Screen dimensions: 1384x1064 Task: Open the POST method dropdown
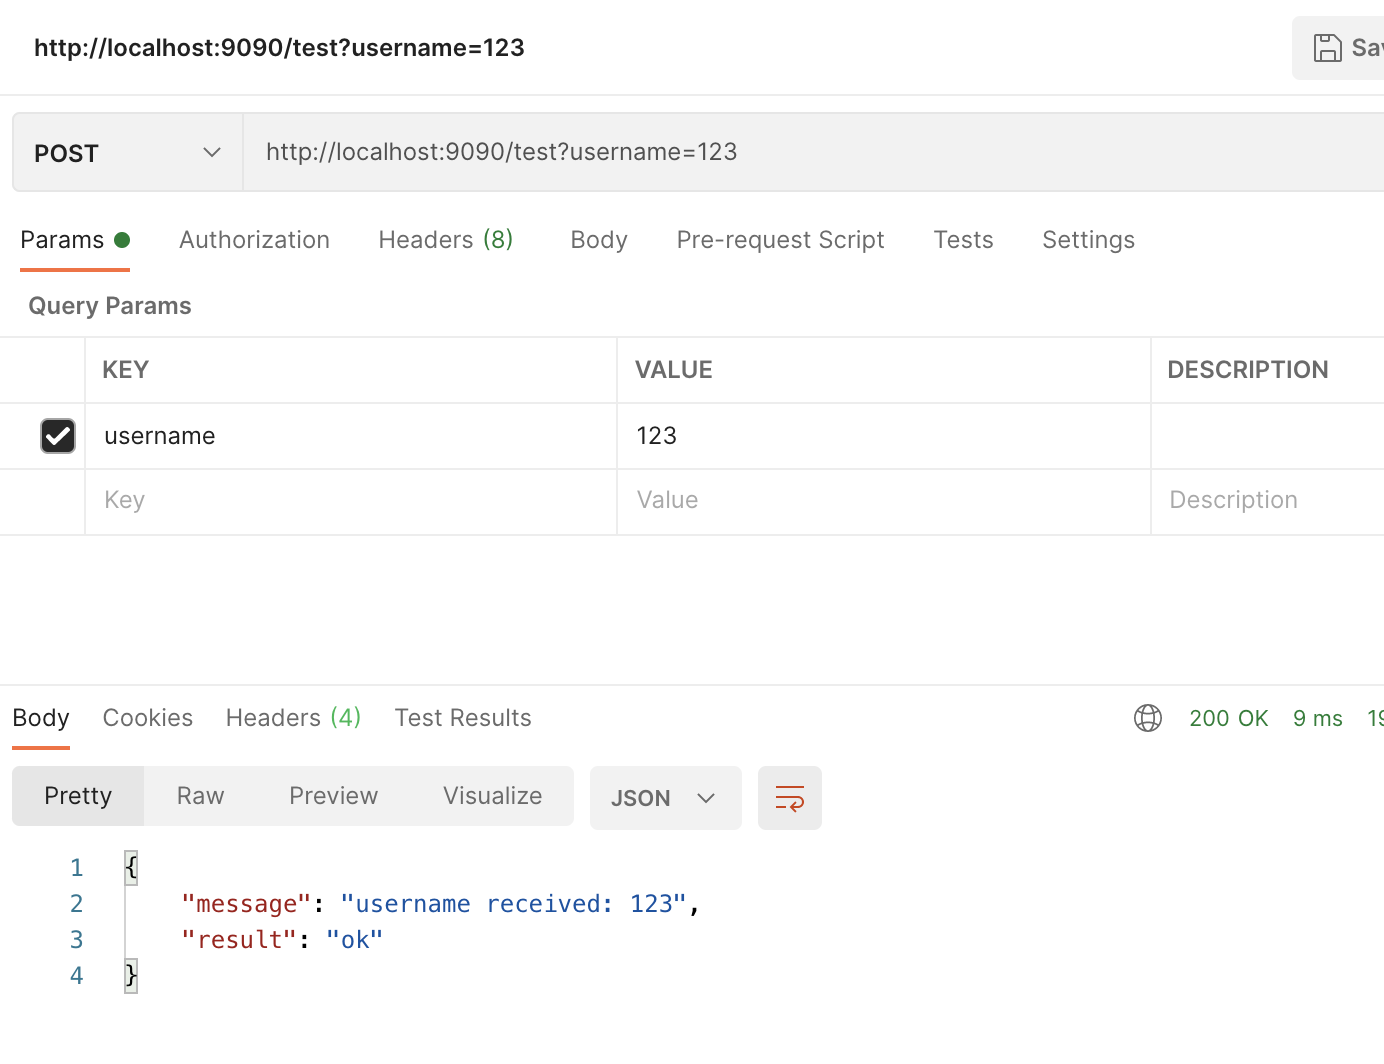pyautogui.click(x=125, y=152)
